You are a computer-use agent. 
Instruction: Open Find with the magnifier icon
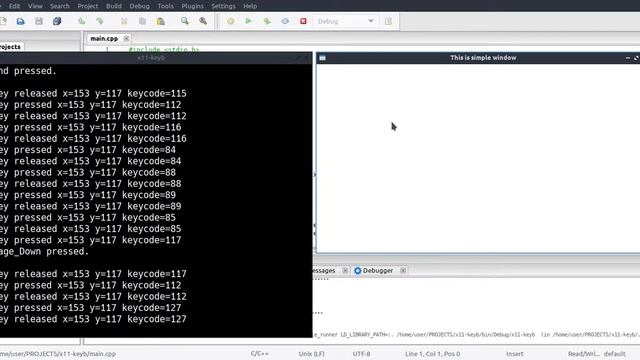click(x=185, y=21)
